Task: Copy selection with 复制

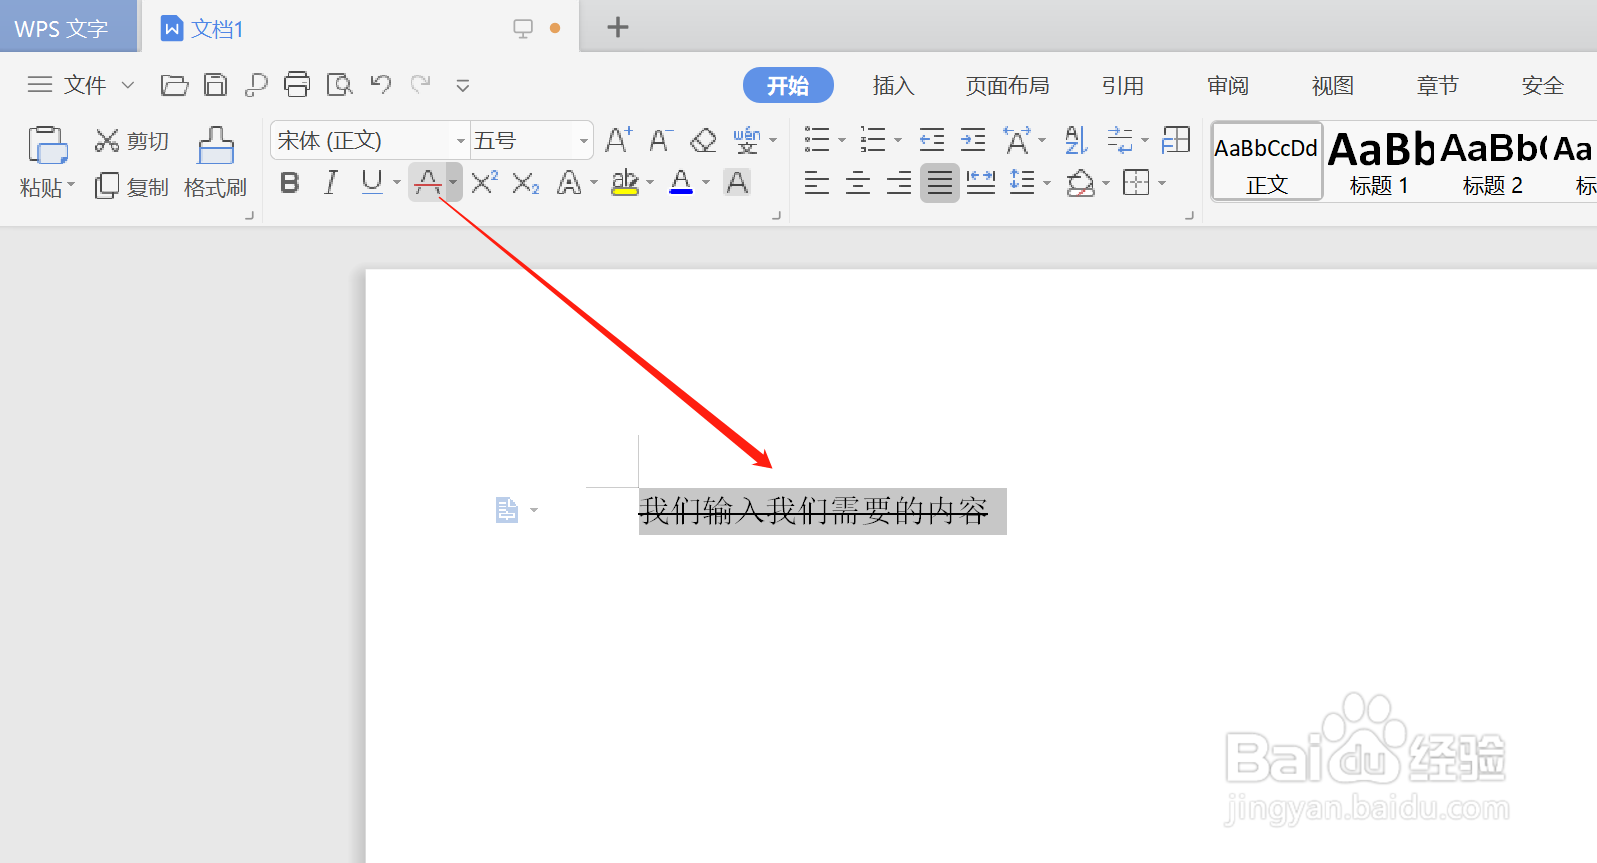Action: click(131, 187)
